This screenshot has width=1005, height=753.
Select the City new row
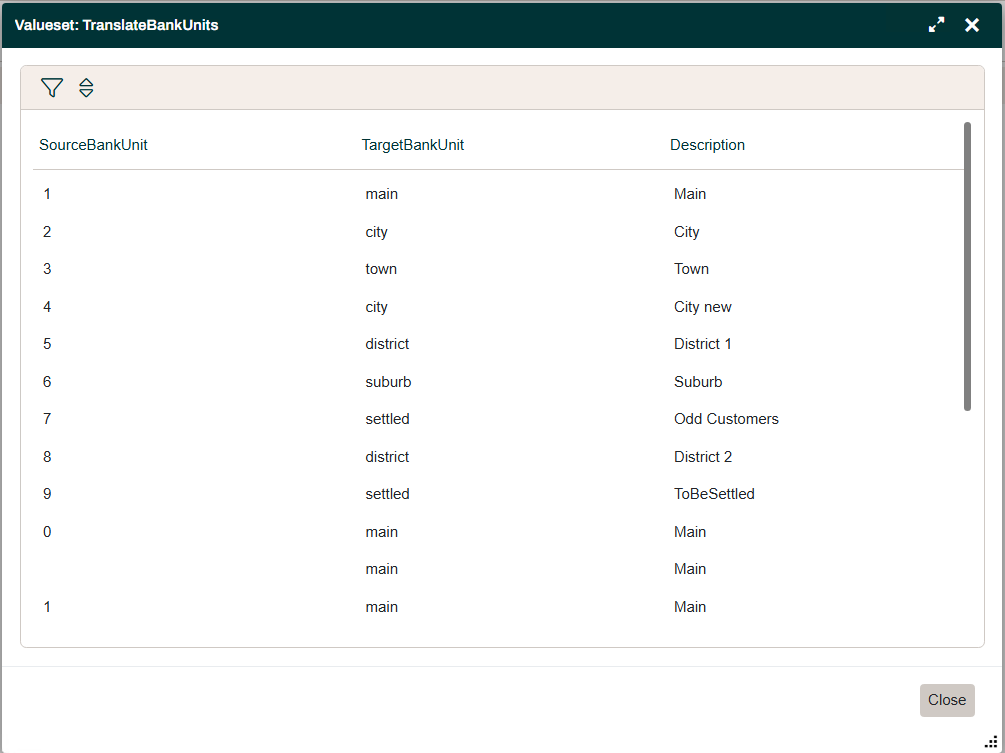pos(703,306)
